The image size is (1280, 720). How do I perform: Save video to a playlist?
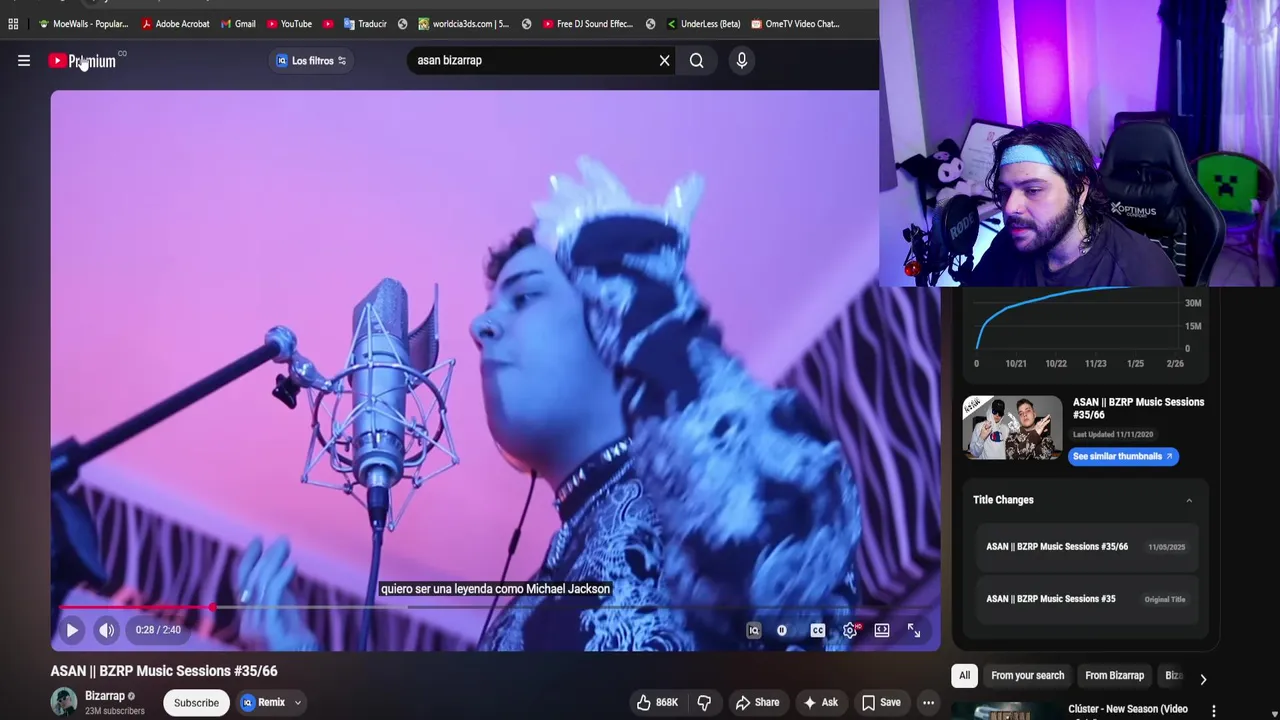pos(880,702)
